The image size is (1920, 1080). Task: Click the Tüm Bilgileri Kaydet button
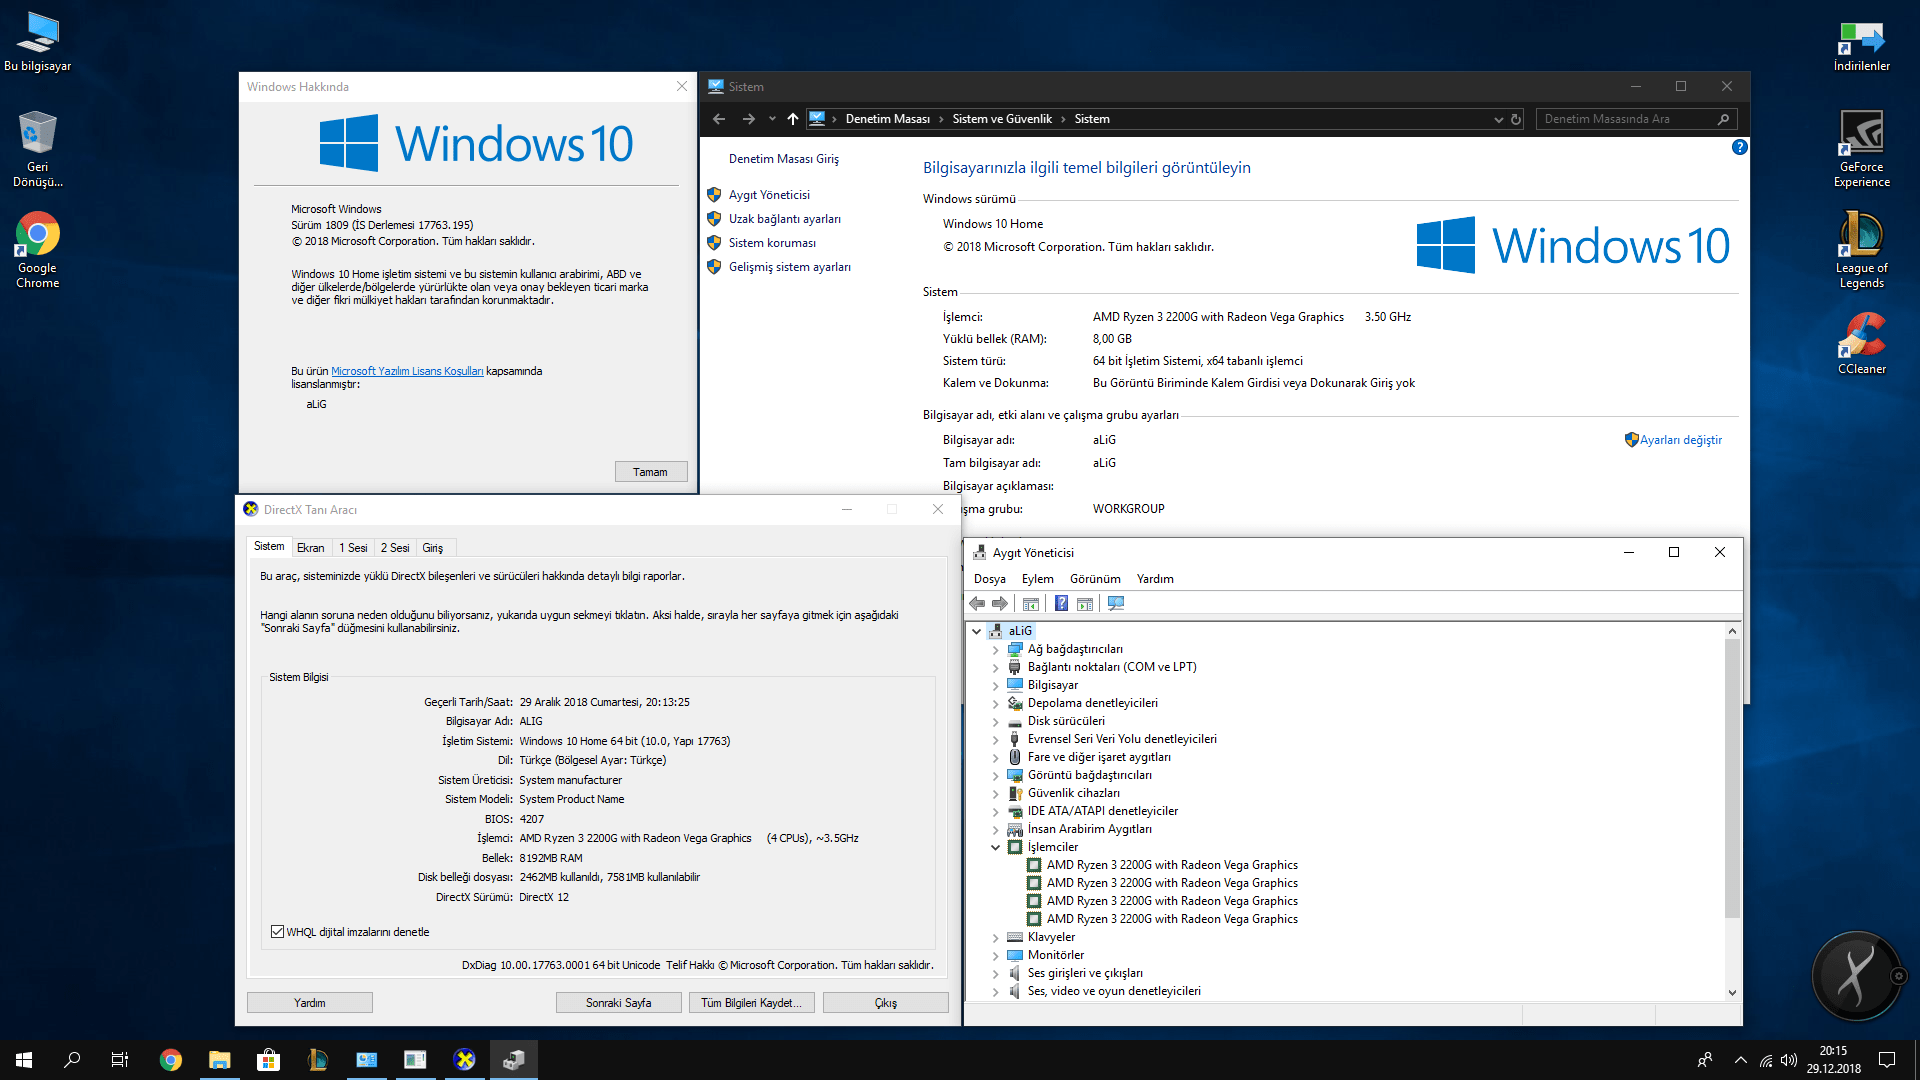[x=751, y=1003]
